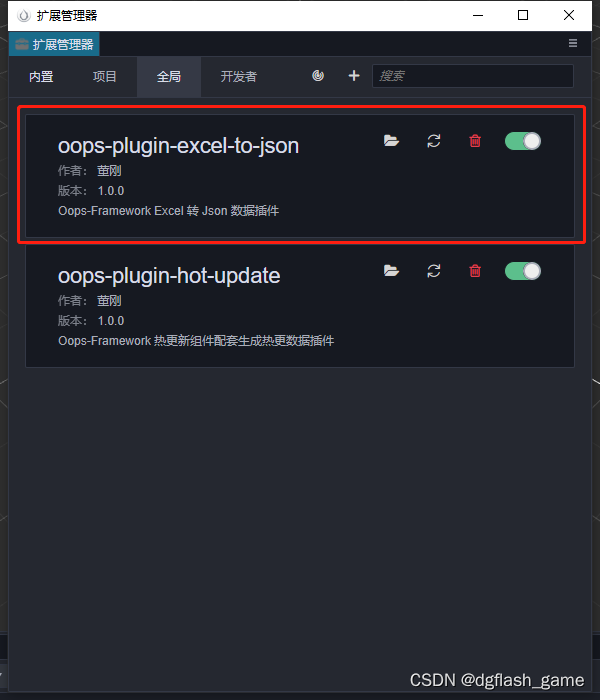This screenshot has height=700, width=600.
Task: Open folder of oops-plugin-hot-update extension
Action: click(x=391, y=271)
